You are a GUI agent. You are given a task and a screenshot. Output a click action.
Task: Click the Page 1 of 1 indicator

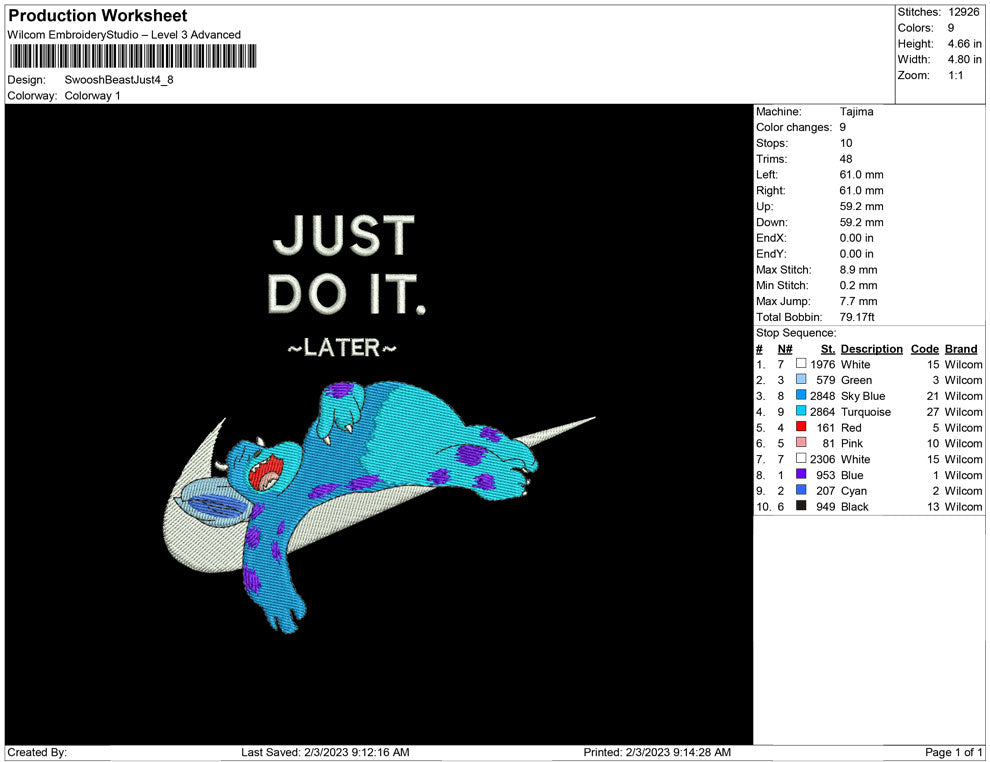coord(954,752)
